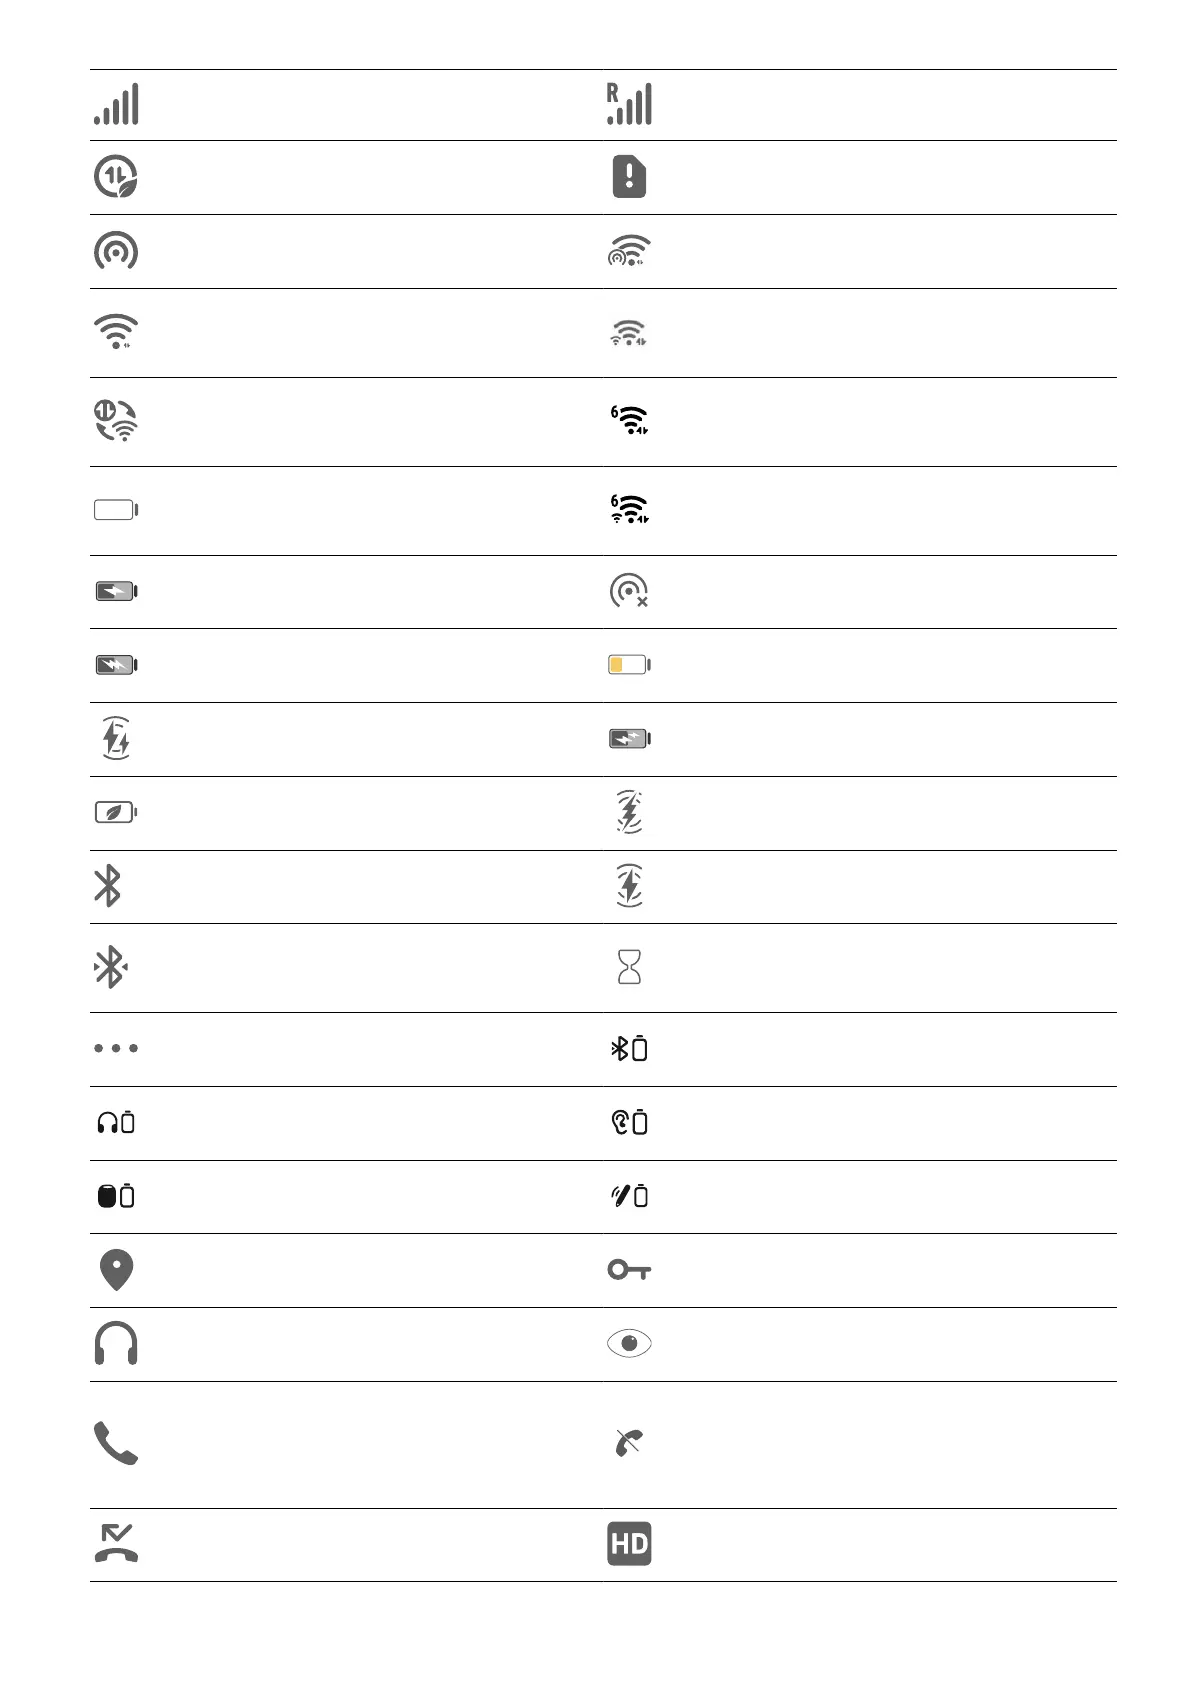Click the data saver leaf circle icon
The width and height of the screenshot is (1191, 1684).
[x=116, y=177]
